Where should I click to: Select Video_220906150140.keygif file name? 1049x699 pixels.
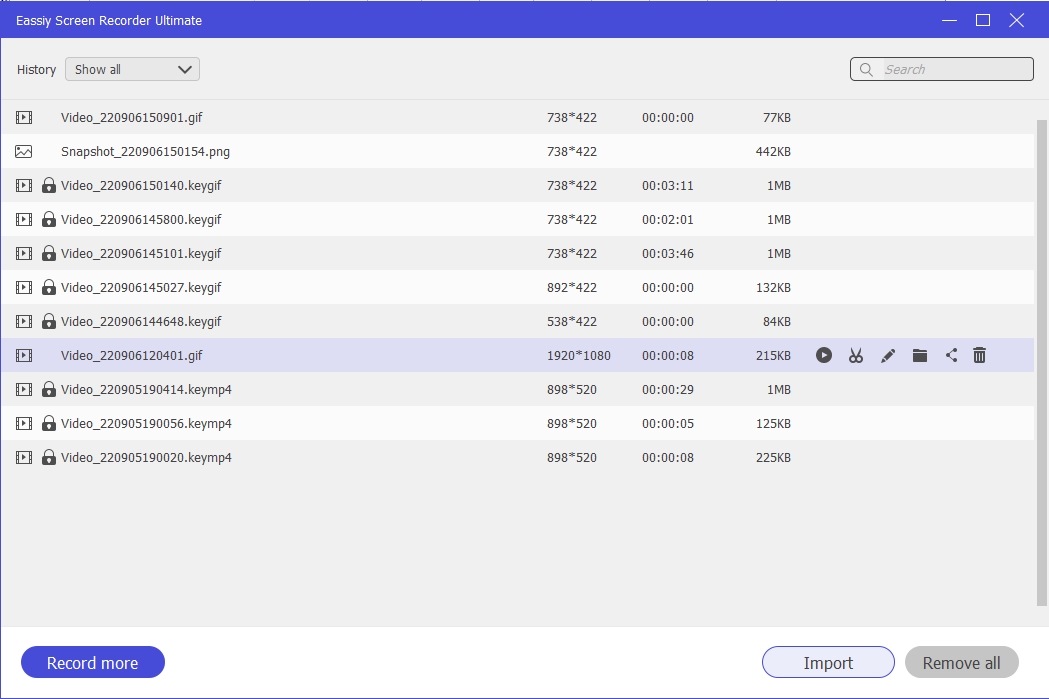[141, 186]
